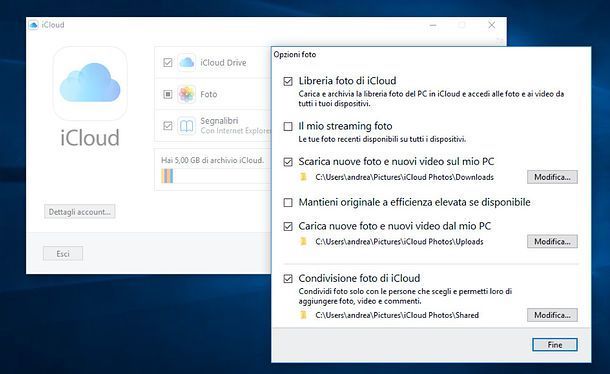610x374 pixels.
Task: Click the iCloud Drive cloud icon
Action: click(x=187, y=62)
